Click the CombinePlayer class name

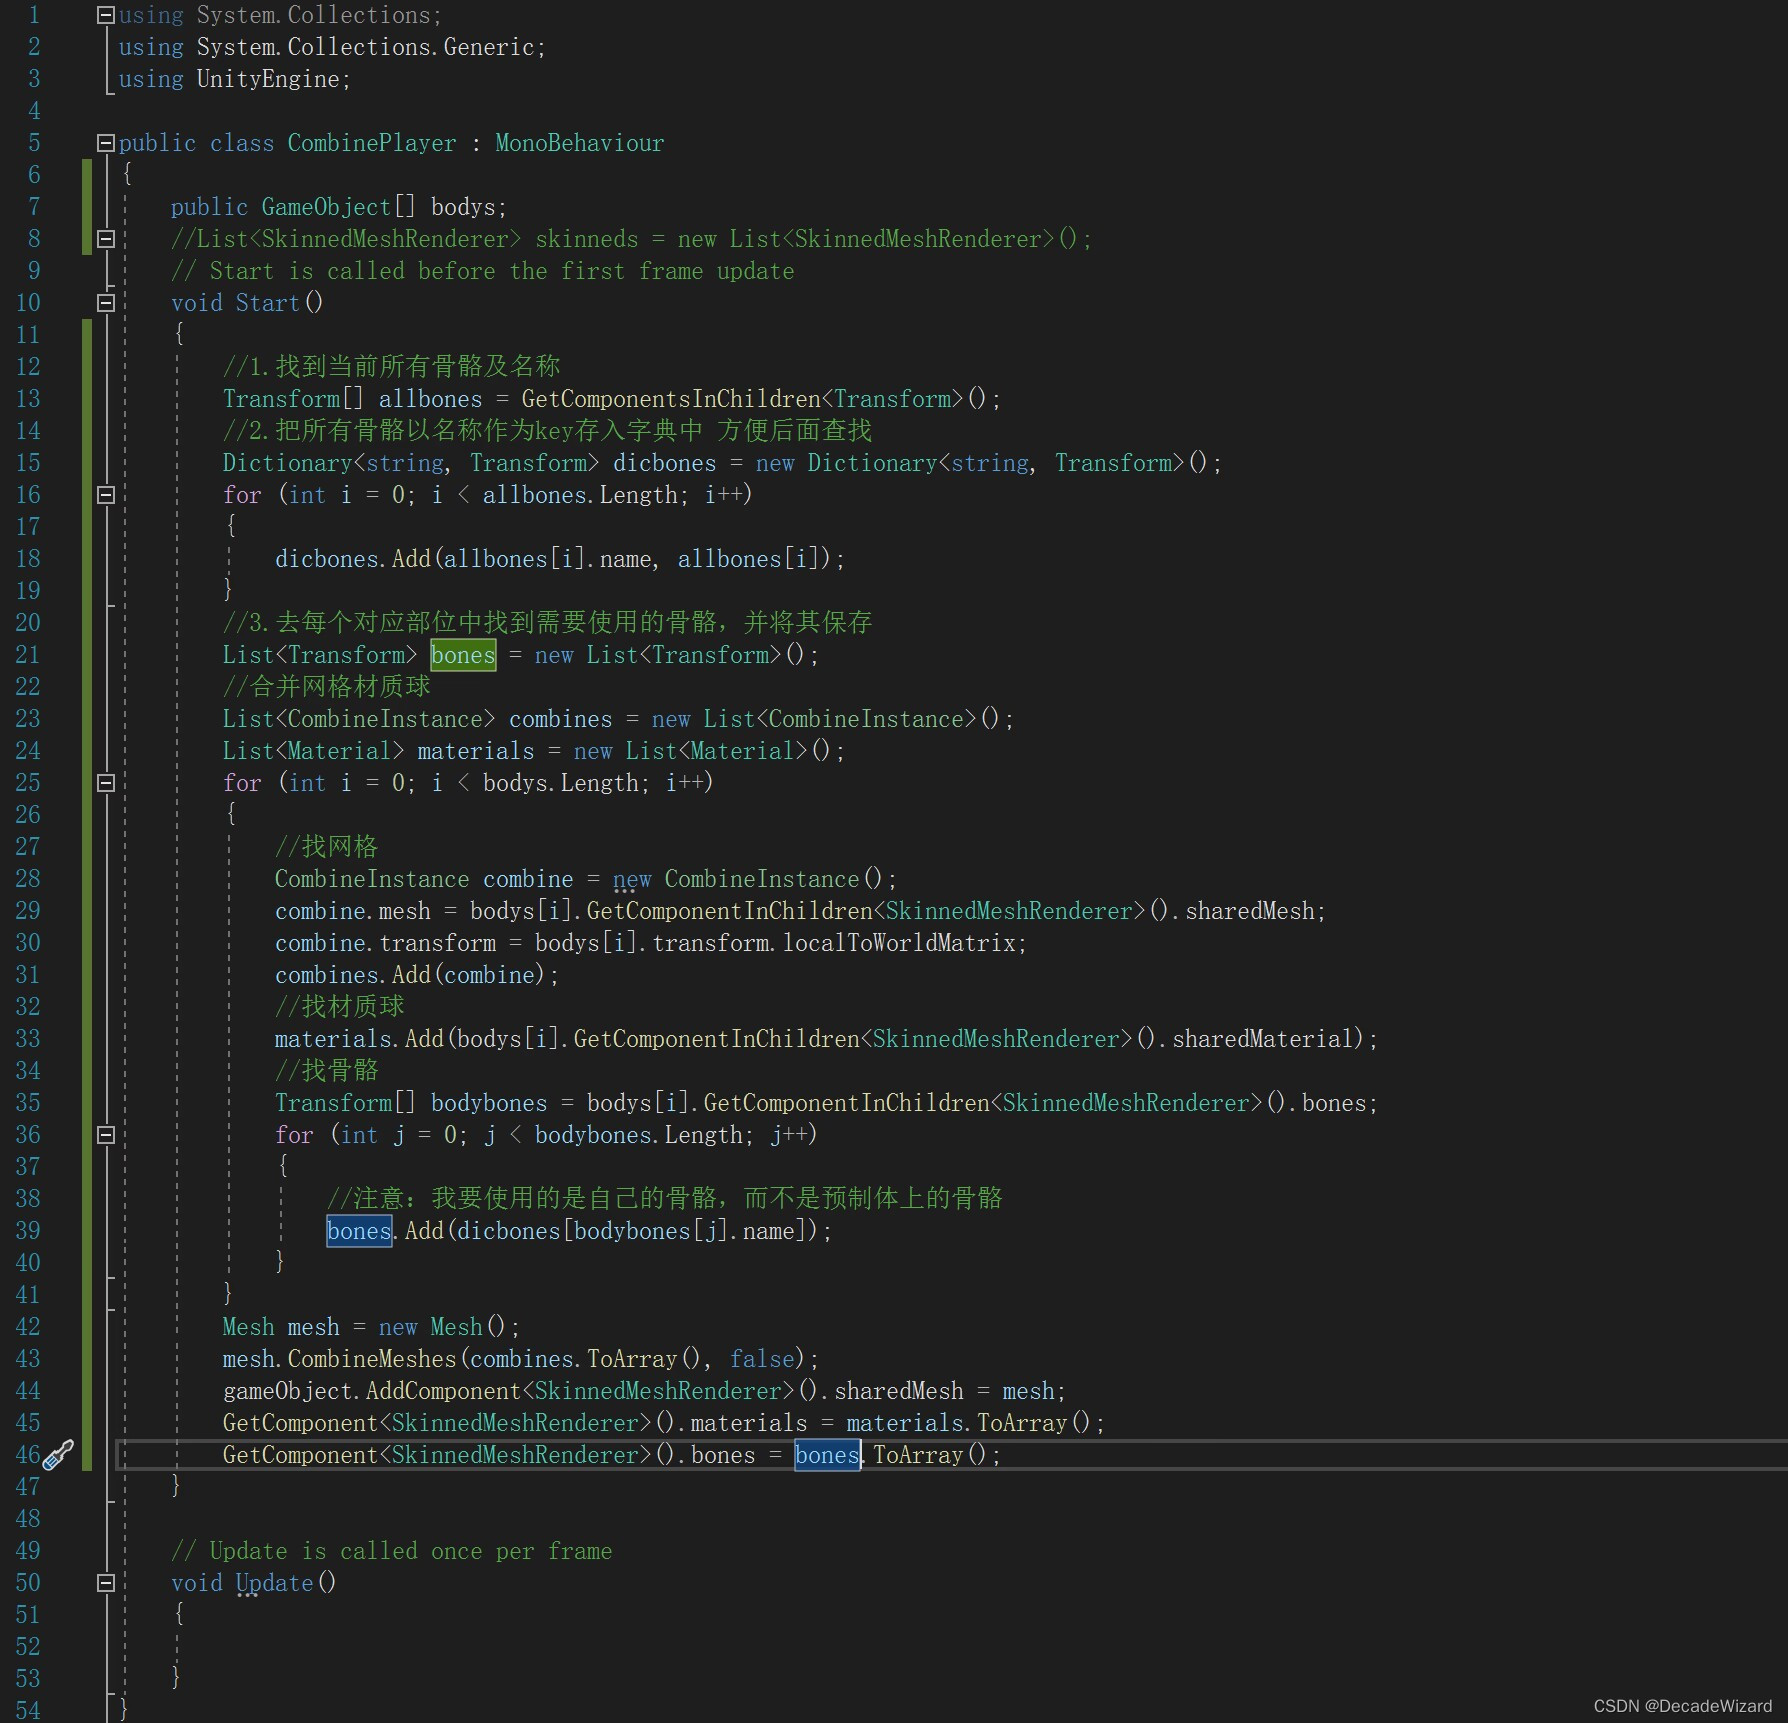pyautogui.click(x=372, y=143)
